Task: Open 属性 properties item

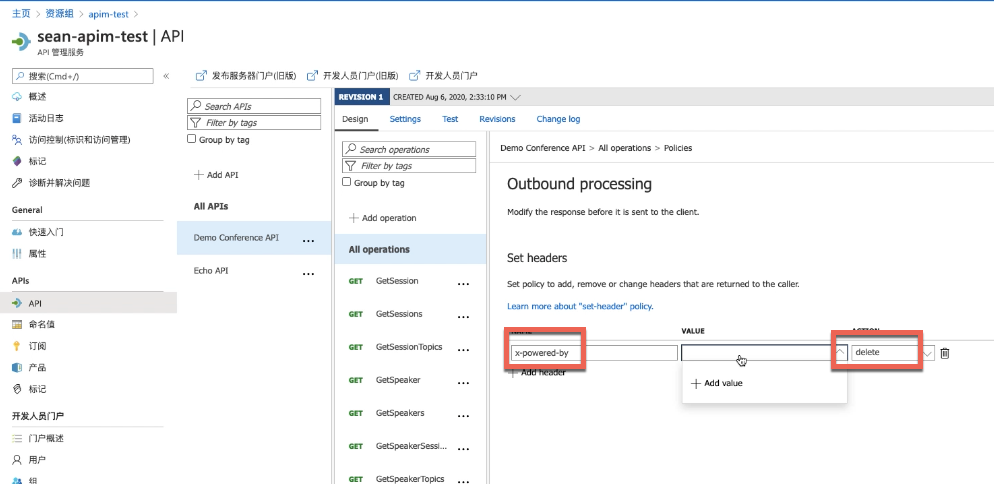Action: click(37, 254)
